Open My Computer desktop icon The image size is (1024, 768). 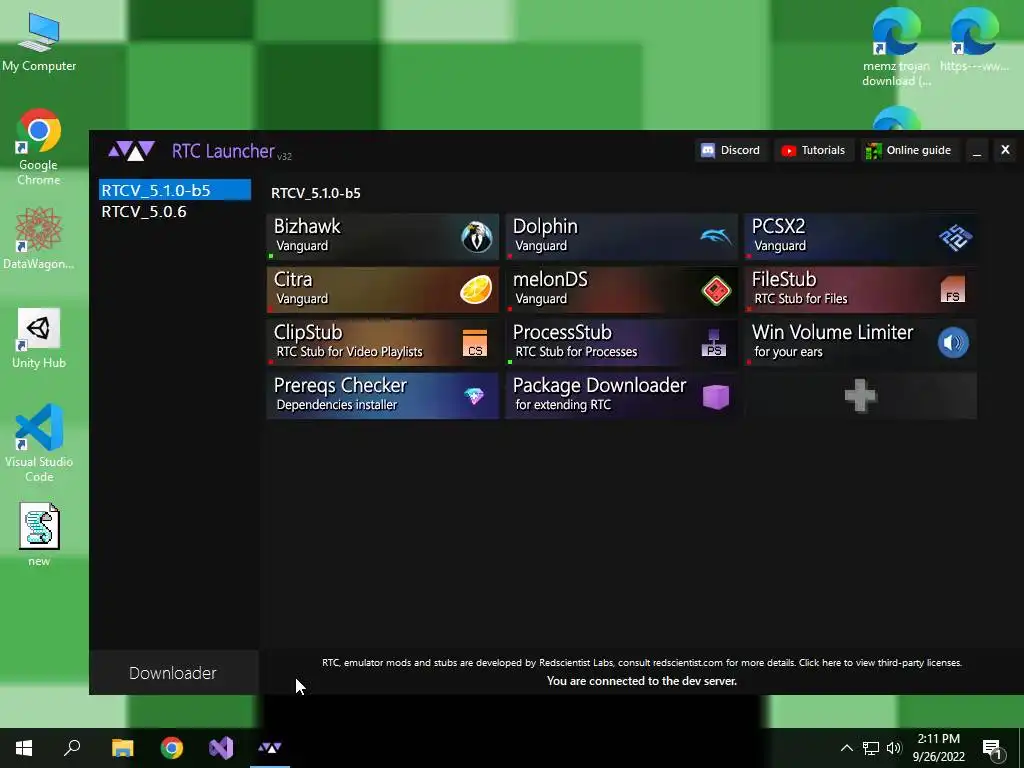[x=39, y=41]
